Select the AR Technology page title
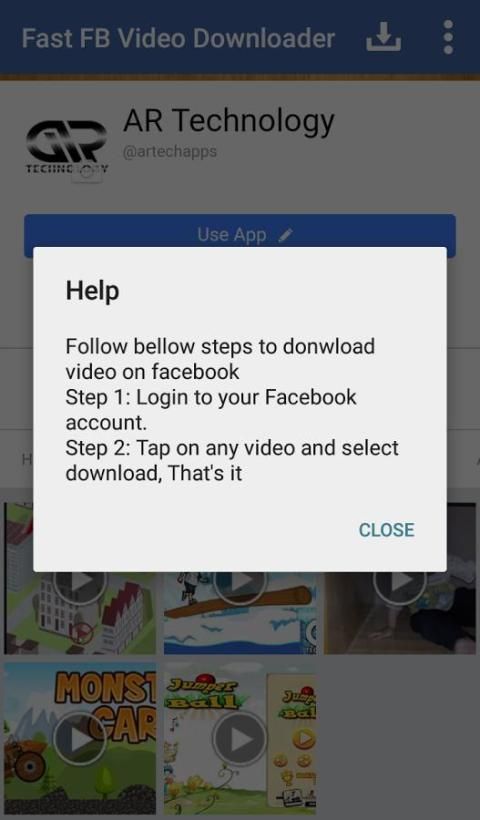Image resolution: width=480 pixels, height=820 pixels. (x=228, y=120)
